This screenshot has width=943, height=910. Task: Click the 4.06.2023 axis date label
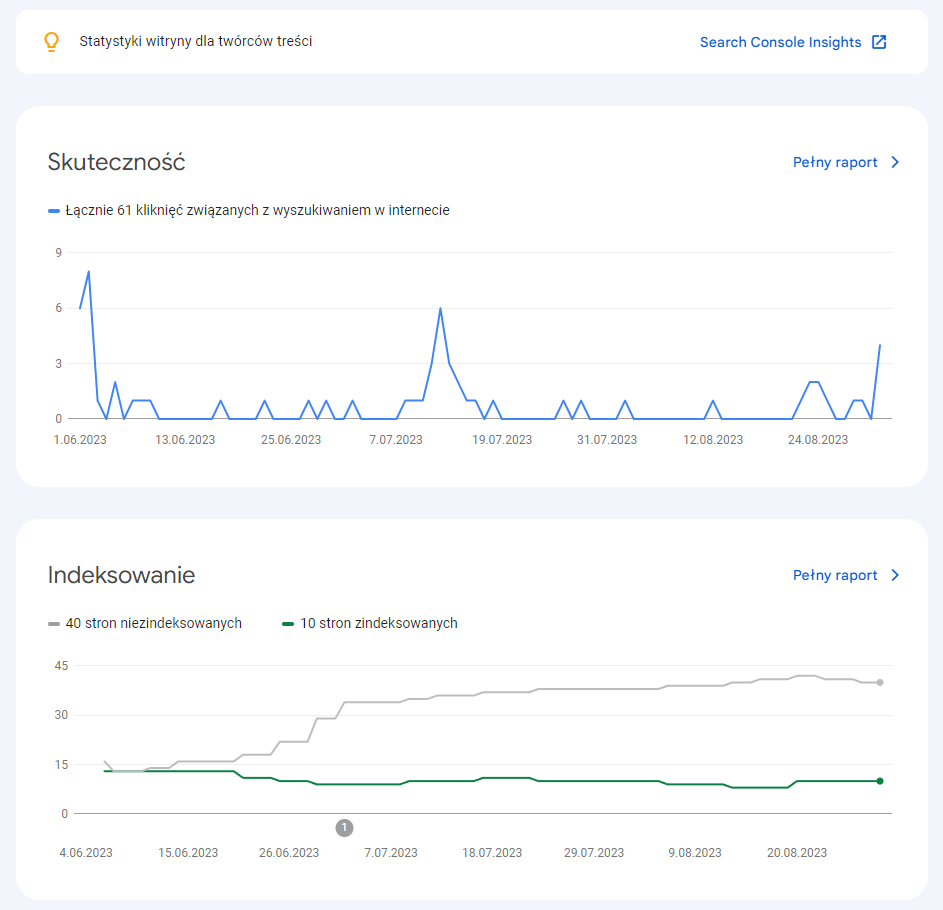86,853
